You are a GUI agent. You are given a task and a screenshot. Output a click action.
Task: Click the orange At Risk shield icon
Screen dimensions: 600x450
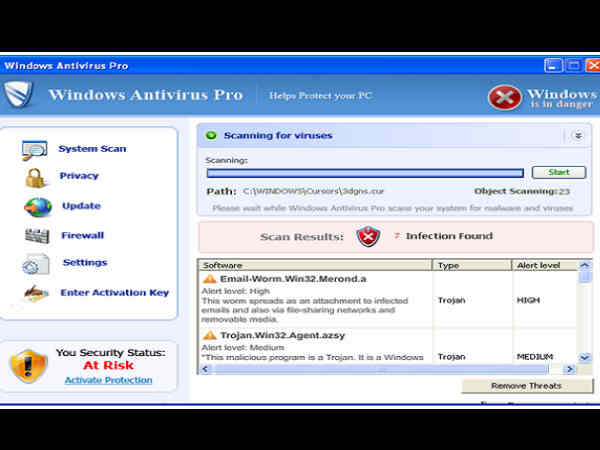(28, 366)
